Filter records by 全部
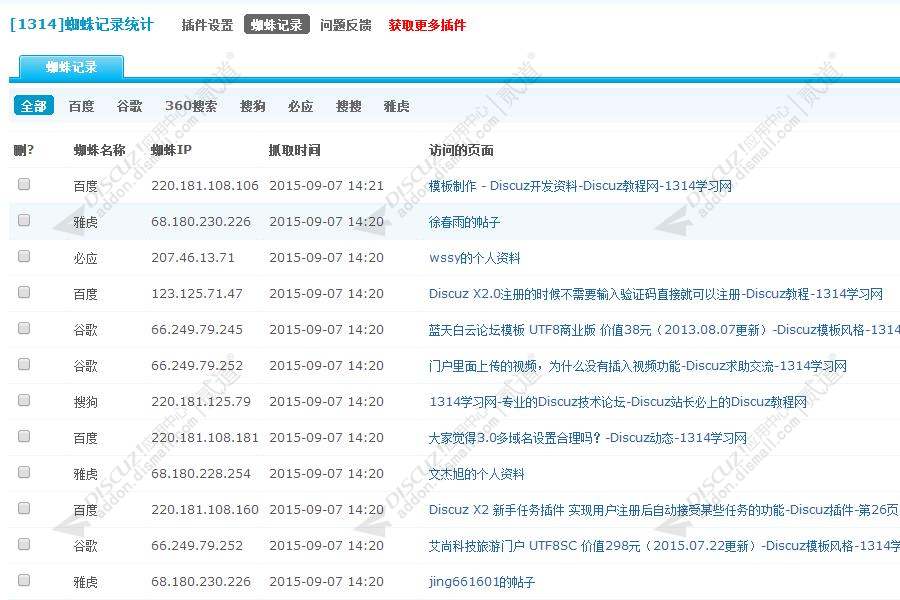 (34, 106)
